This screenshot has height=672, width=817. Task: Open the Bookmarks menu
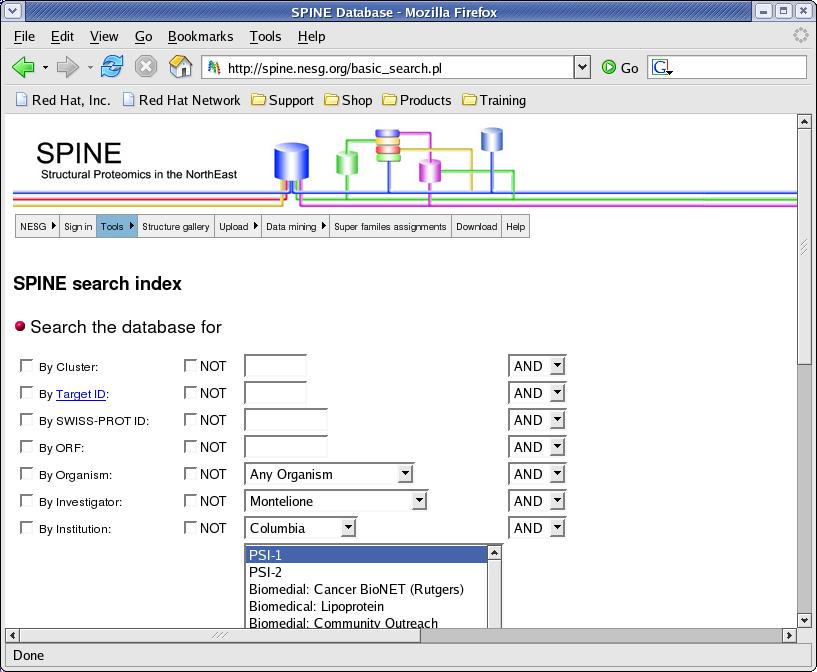[x=200, y=36]
